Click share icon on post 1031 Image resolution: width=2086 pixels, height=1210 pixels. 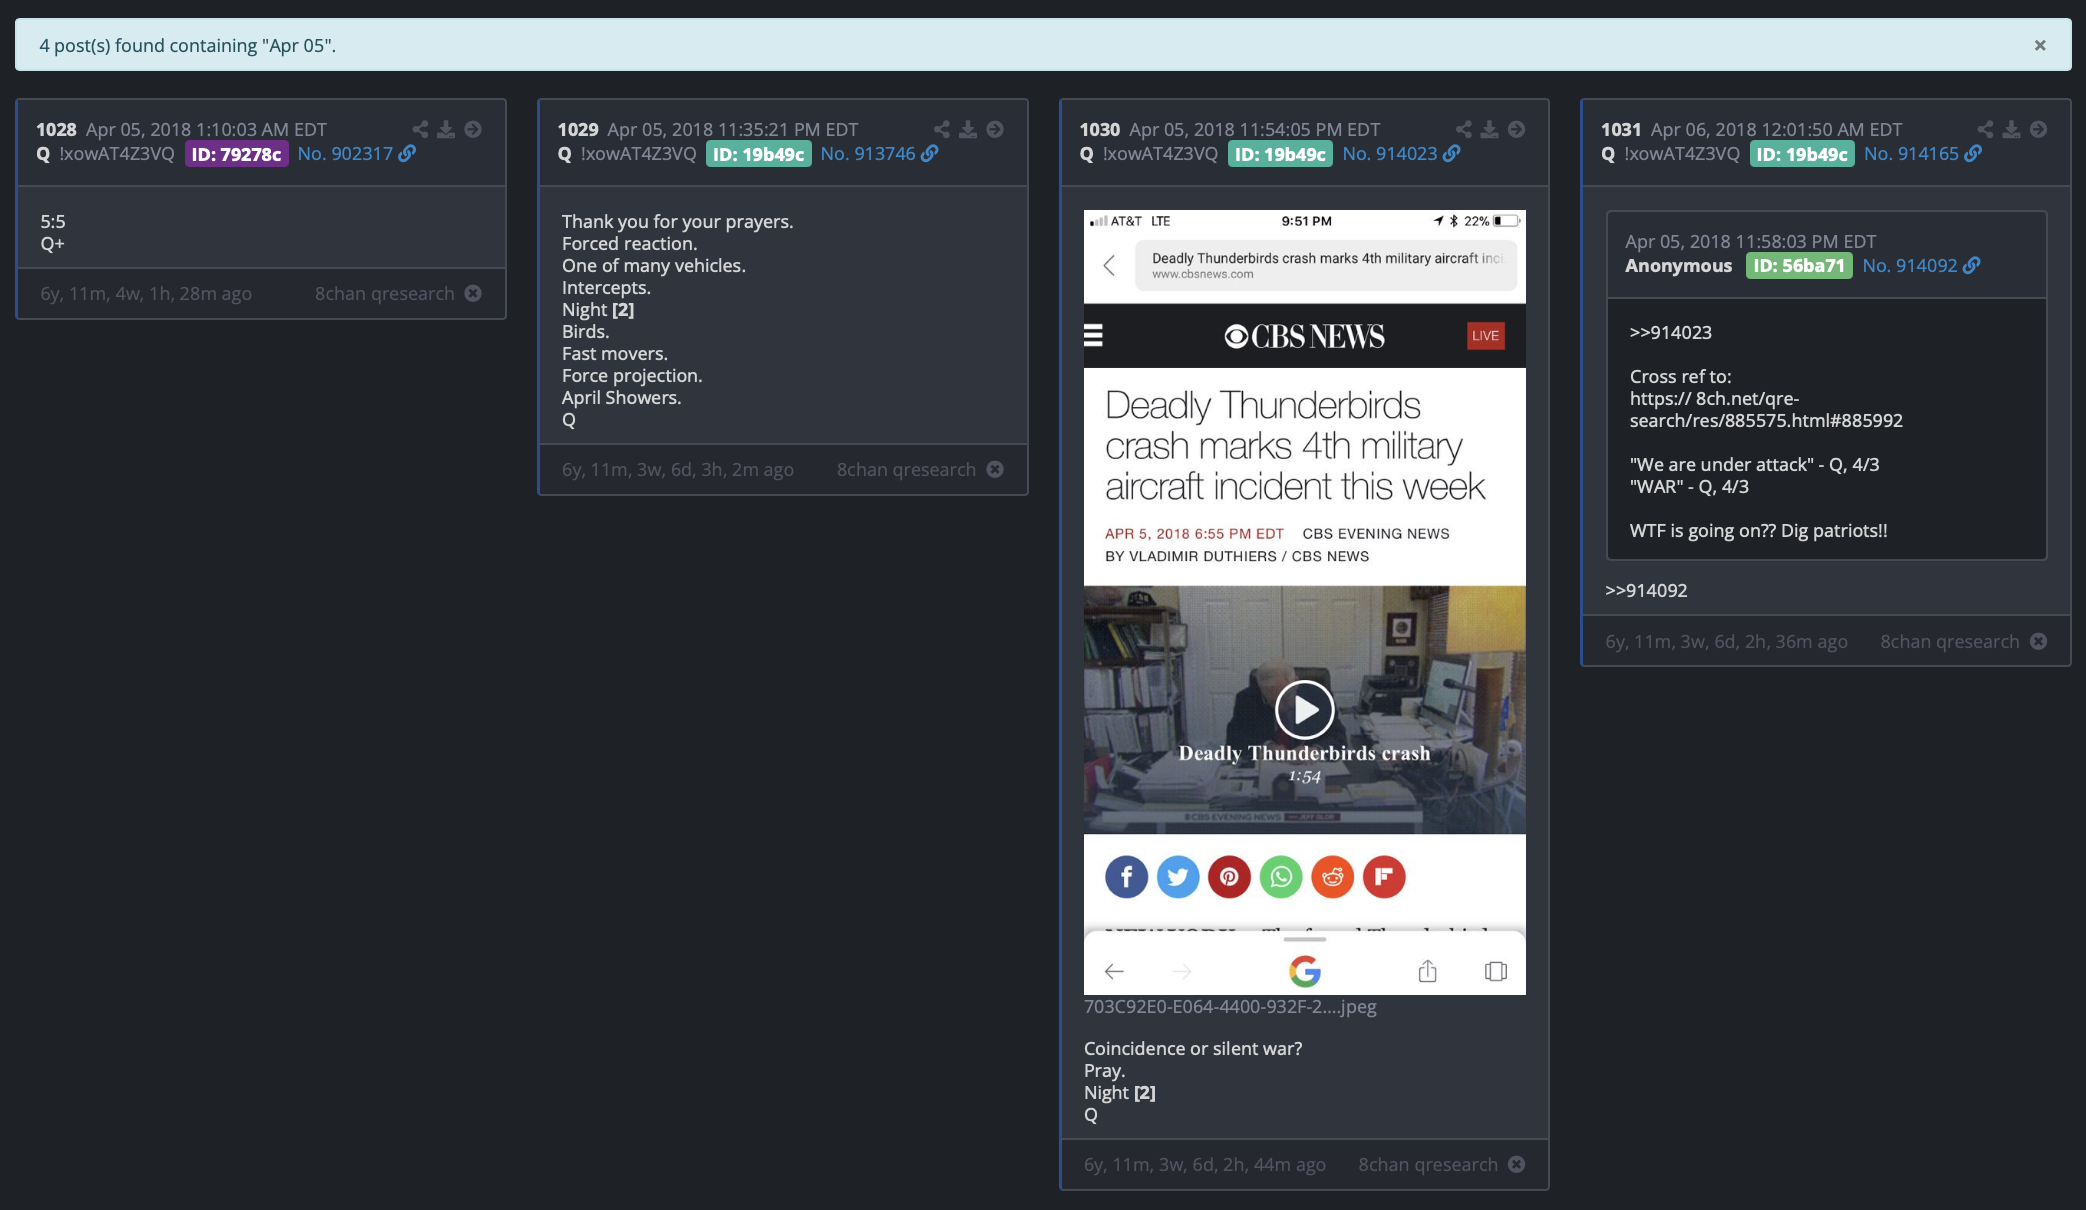click(1986, 129)
